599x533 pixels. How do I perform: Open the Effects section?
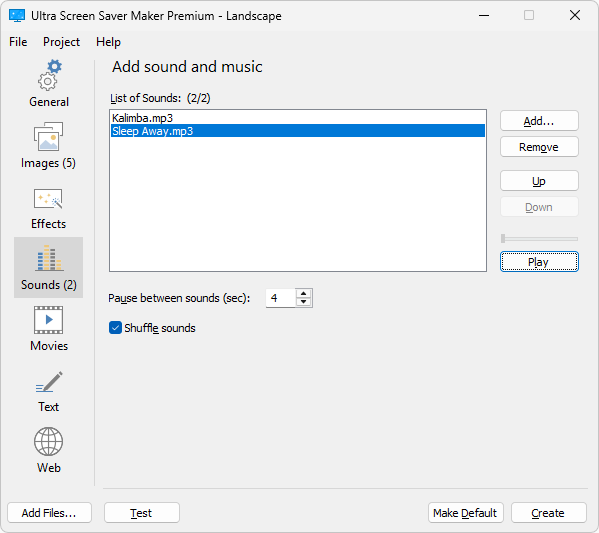pyautogui.click(x=49, y=206)
